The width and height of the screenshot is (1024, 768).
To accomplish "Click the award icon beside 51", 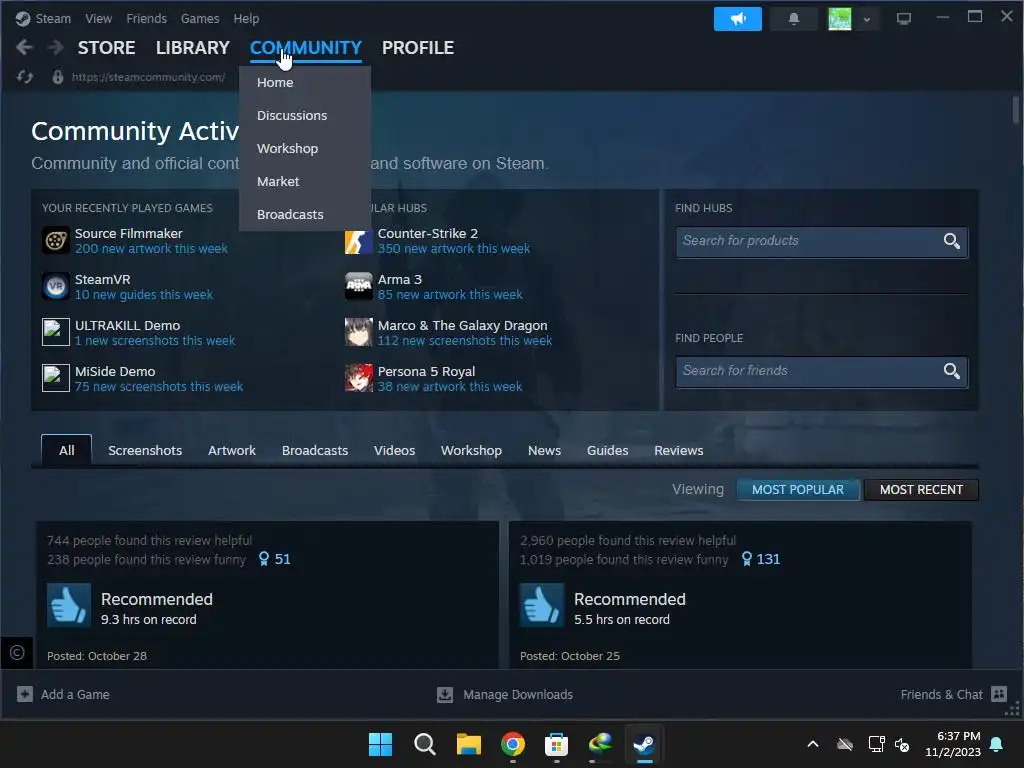I will (x=264, y=559).
